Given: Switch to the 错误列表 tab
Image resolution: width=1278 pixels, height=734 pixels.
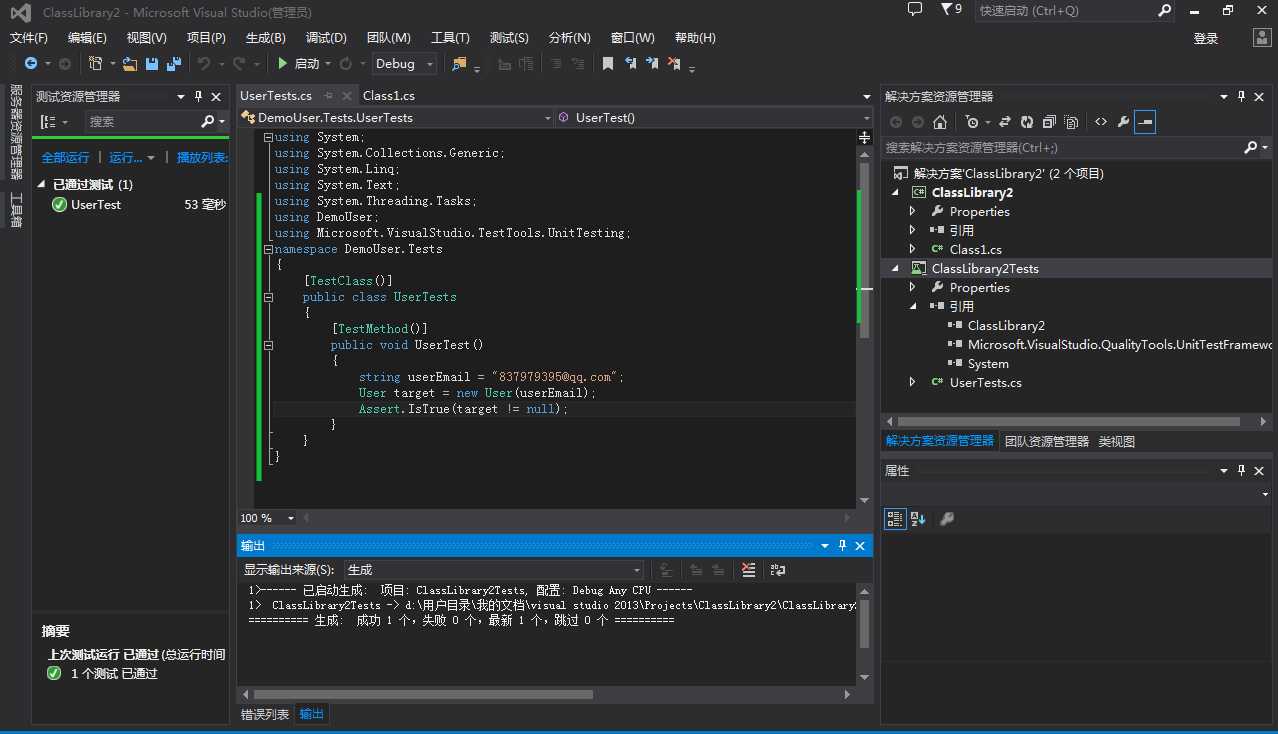Looking at the screenshot, I should click(265, 715).
